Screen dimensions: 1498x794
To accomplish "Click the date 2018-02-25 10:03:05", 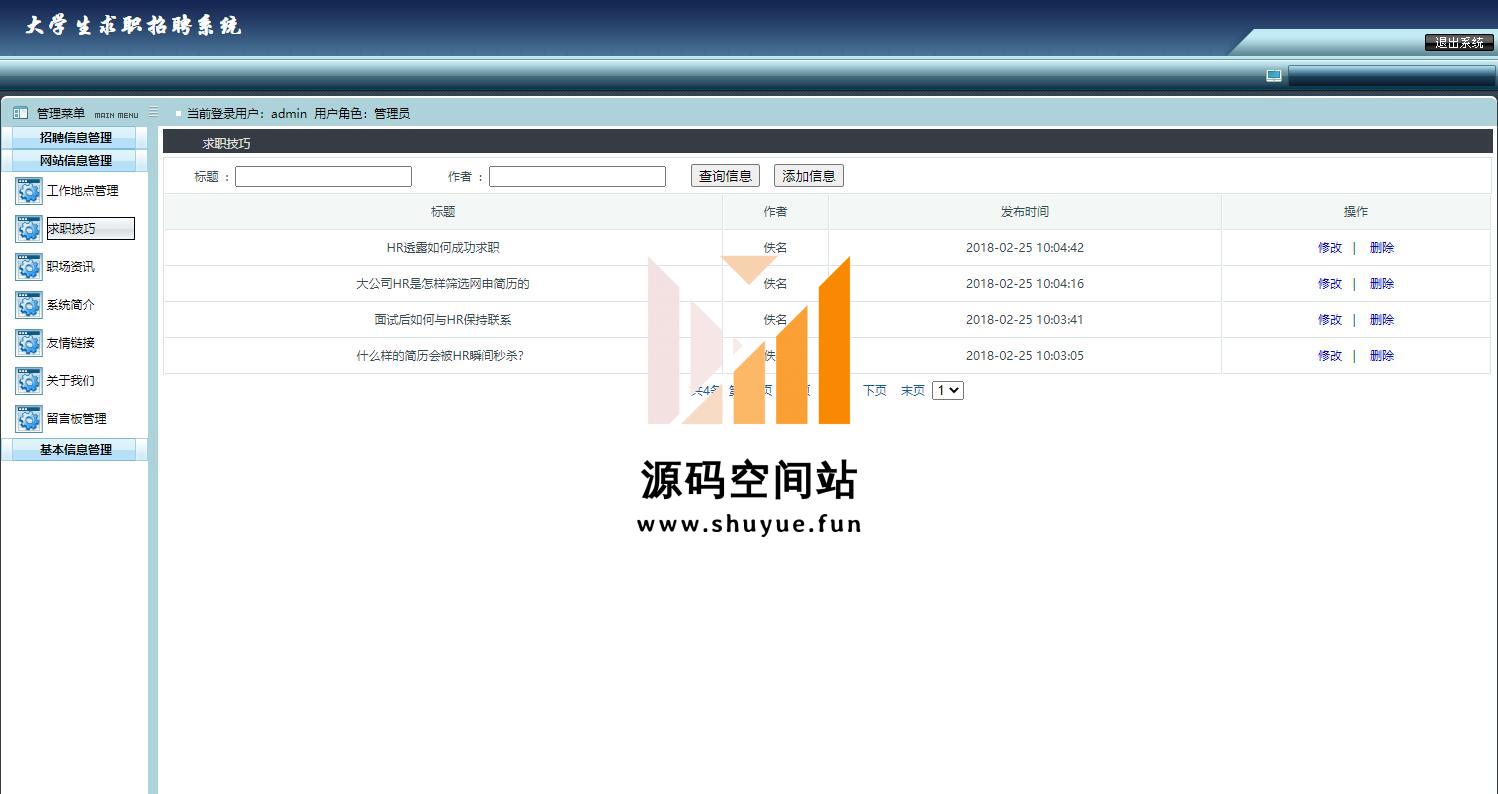I will tap(1025, 355).
